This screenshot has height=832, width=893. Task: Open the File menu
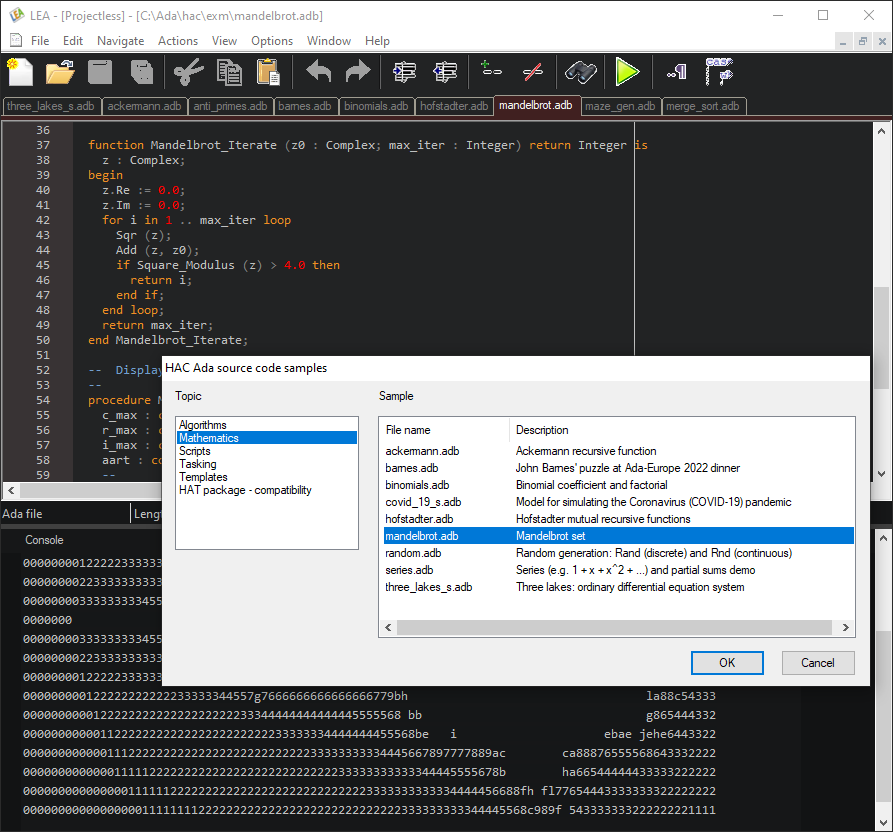(40, 41)
